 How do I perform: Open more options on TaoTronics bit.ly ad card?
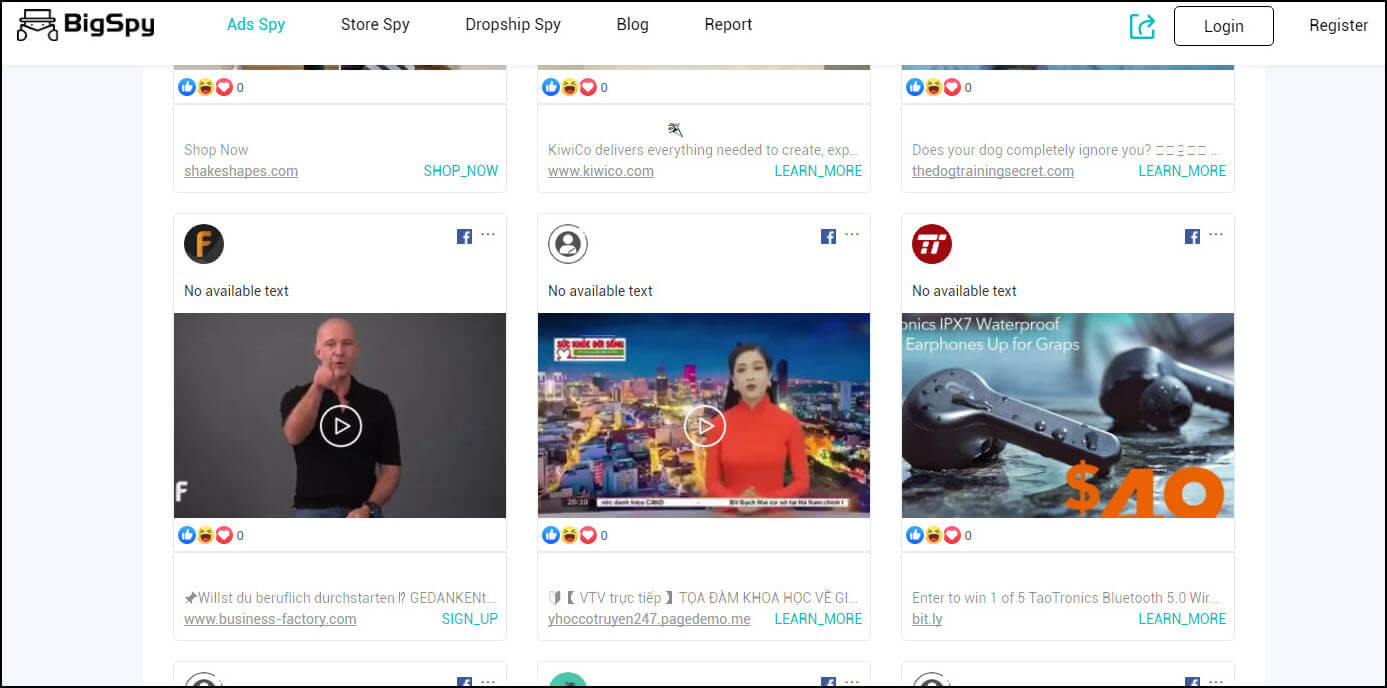pyautogui.click(x=1216, y=235)
